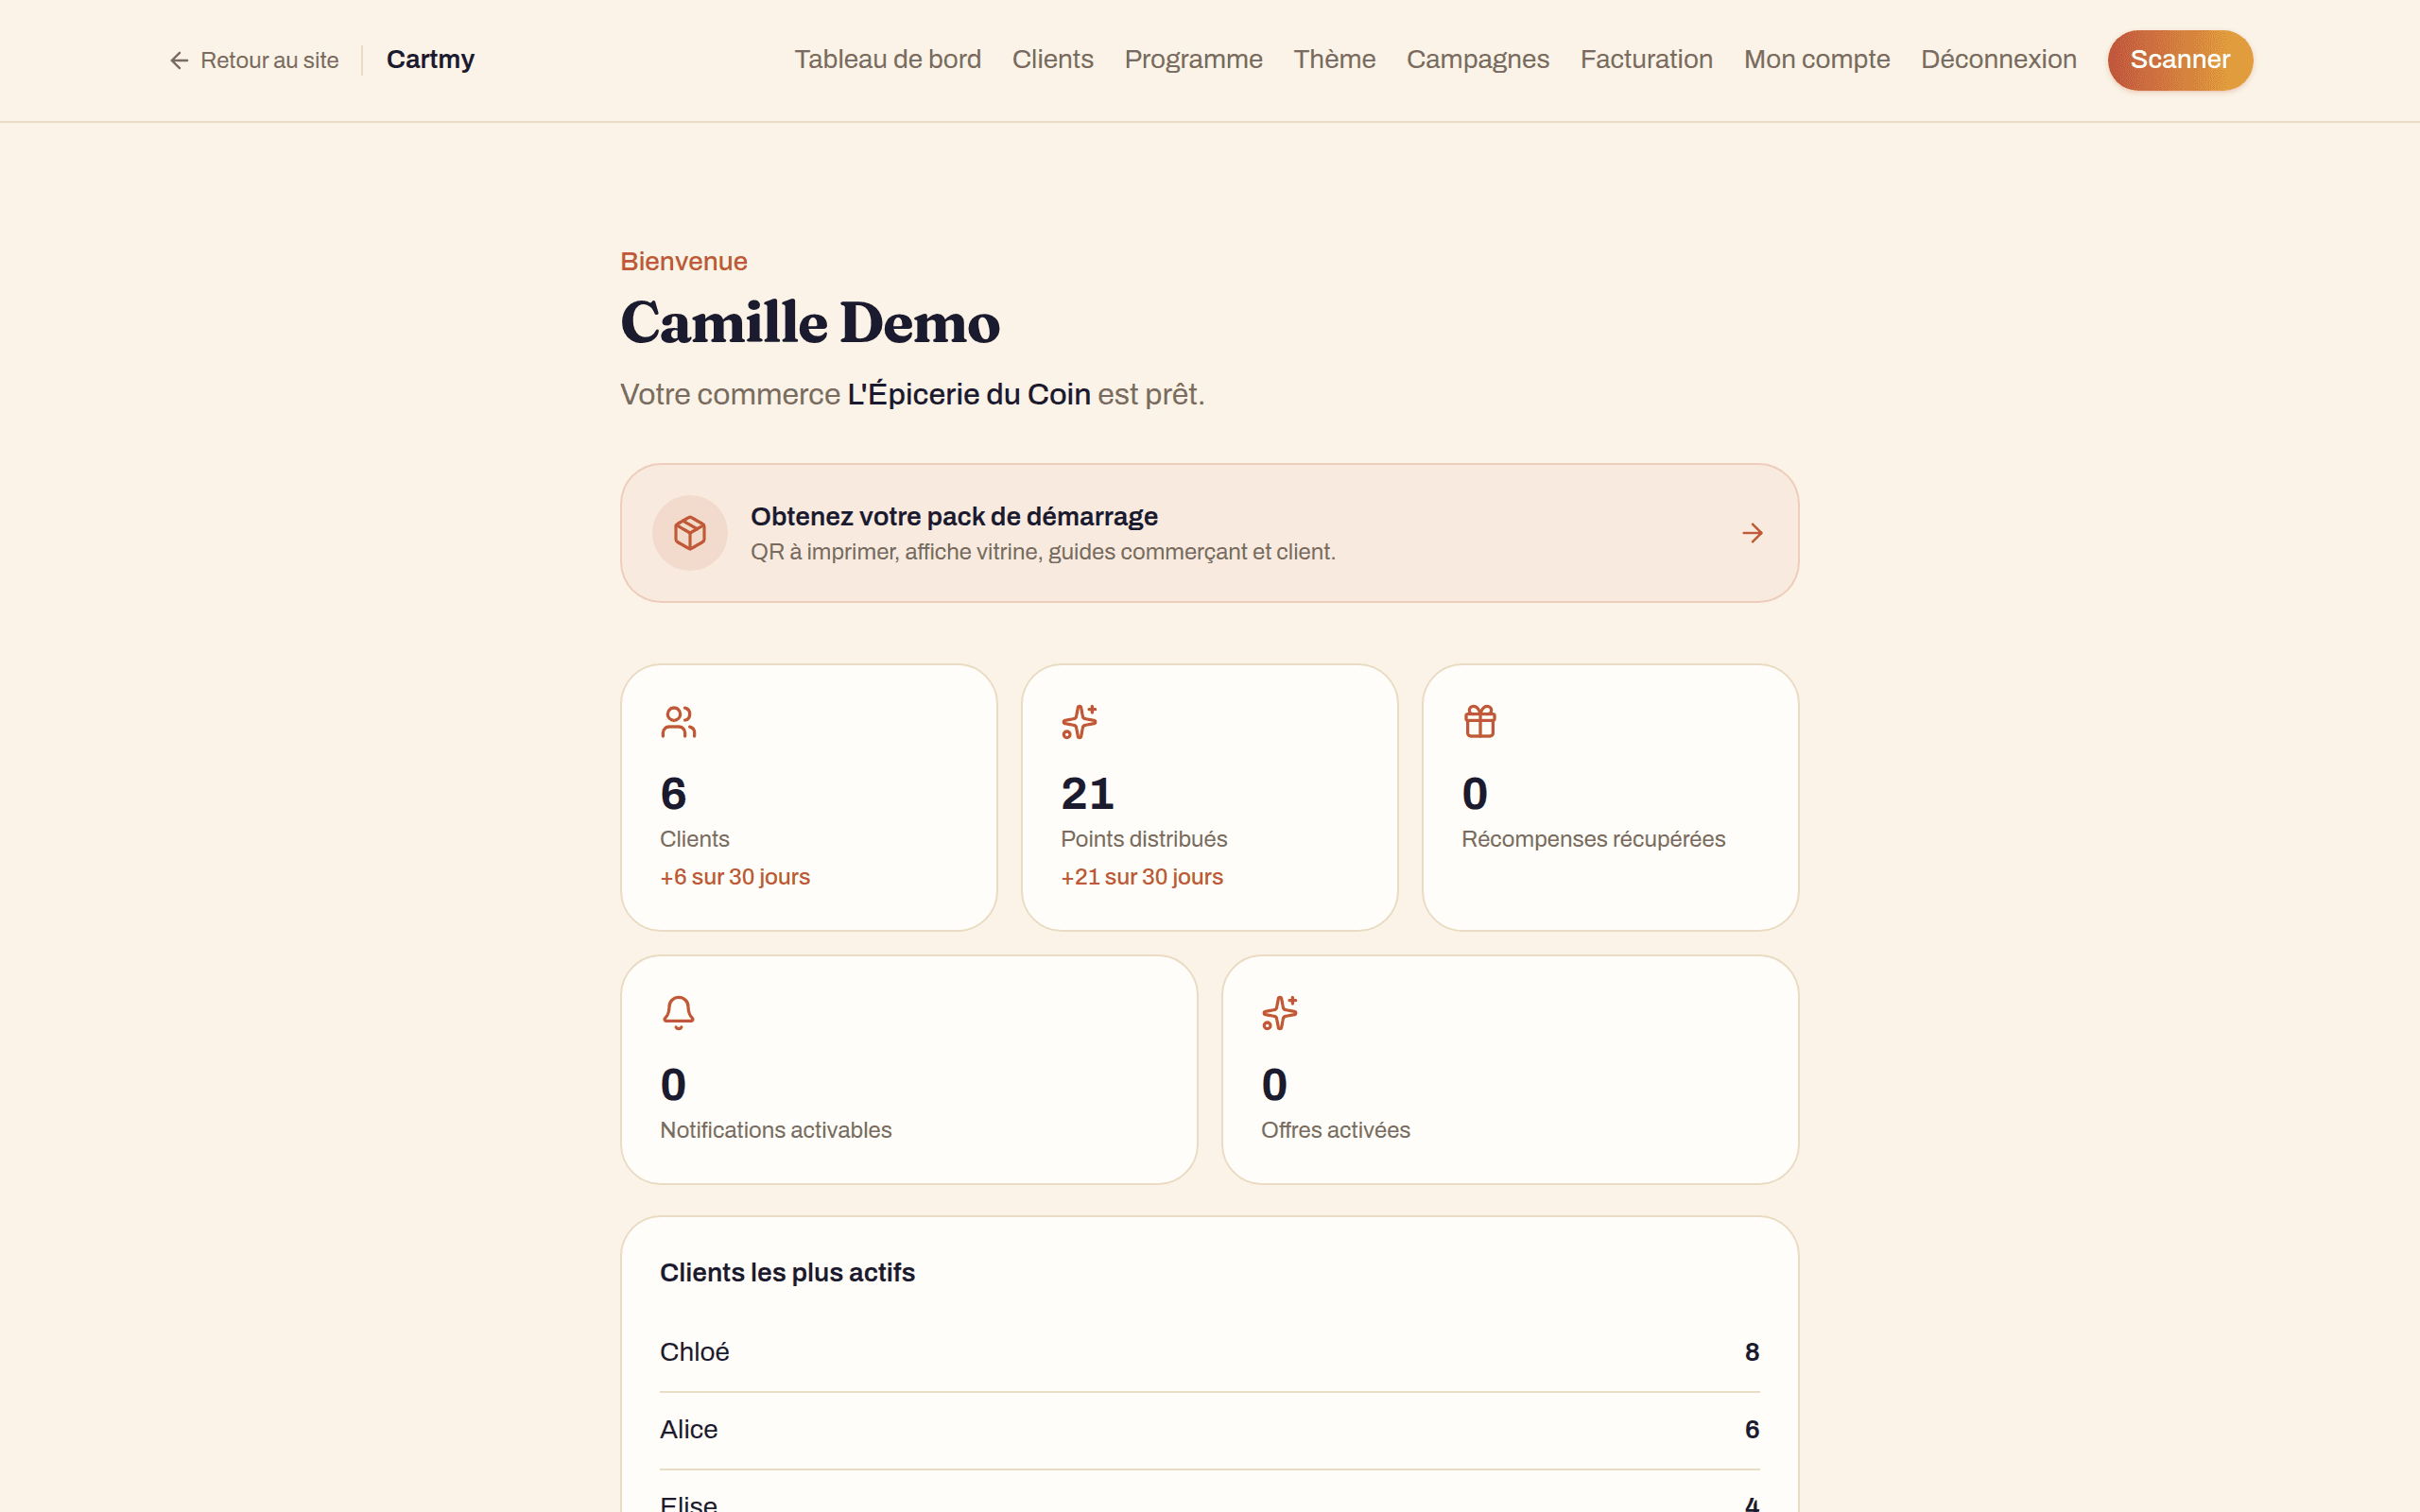
Task: Click the back arrow beside Retour au site
Action: (179, 61)
